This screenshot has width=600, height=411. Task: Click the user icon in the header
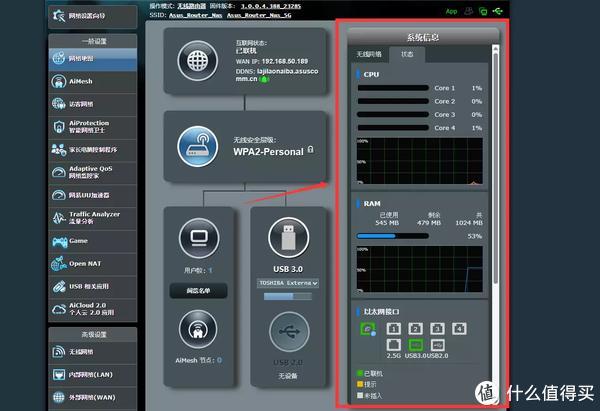(x=468, y=11)
